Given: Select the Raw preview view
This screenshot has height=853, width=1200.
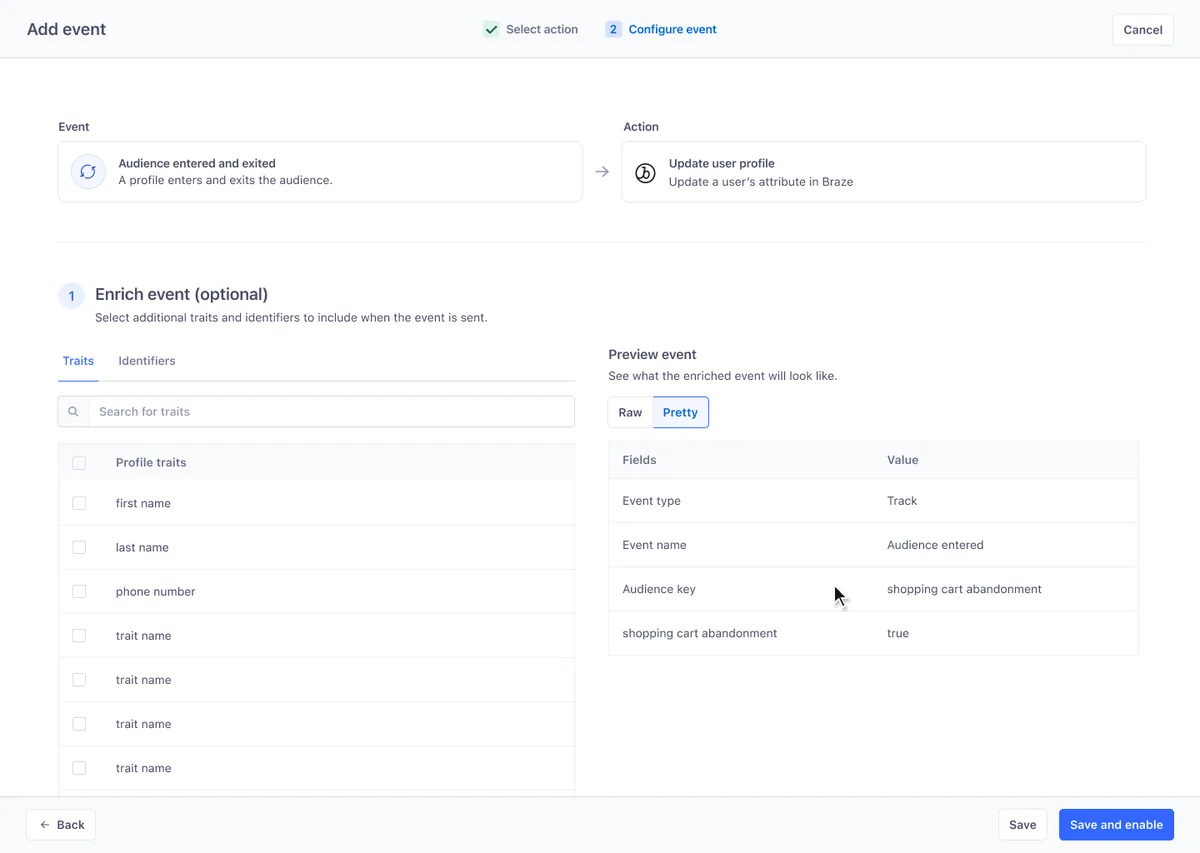Looking at the screenshot, I should (x=630, y=412).
